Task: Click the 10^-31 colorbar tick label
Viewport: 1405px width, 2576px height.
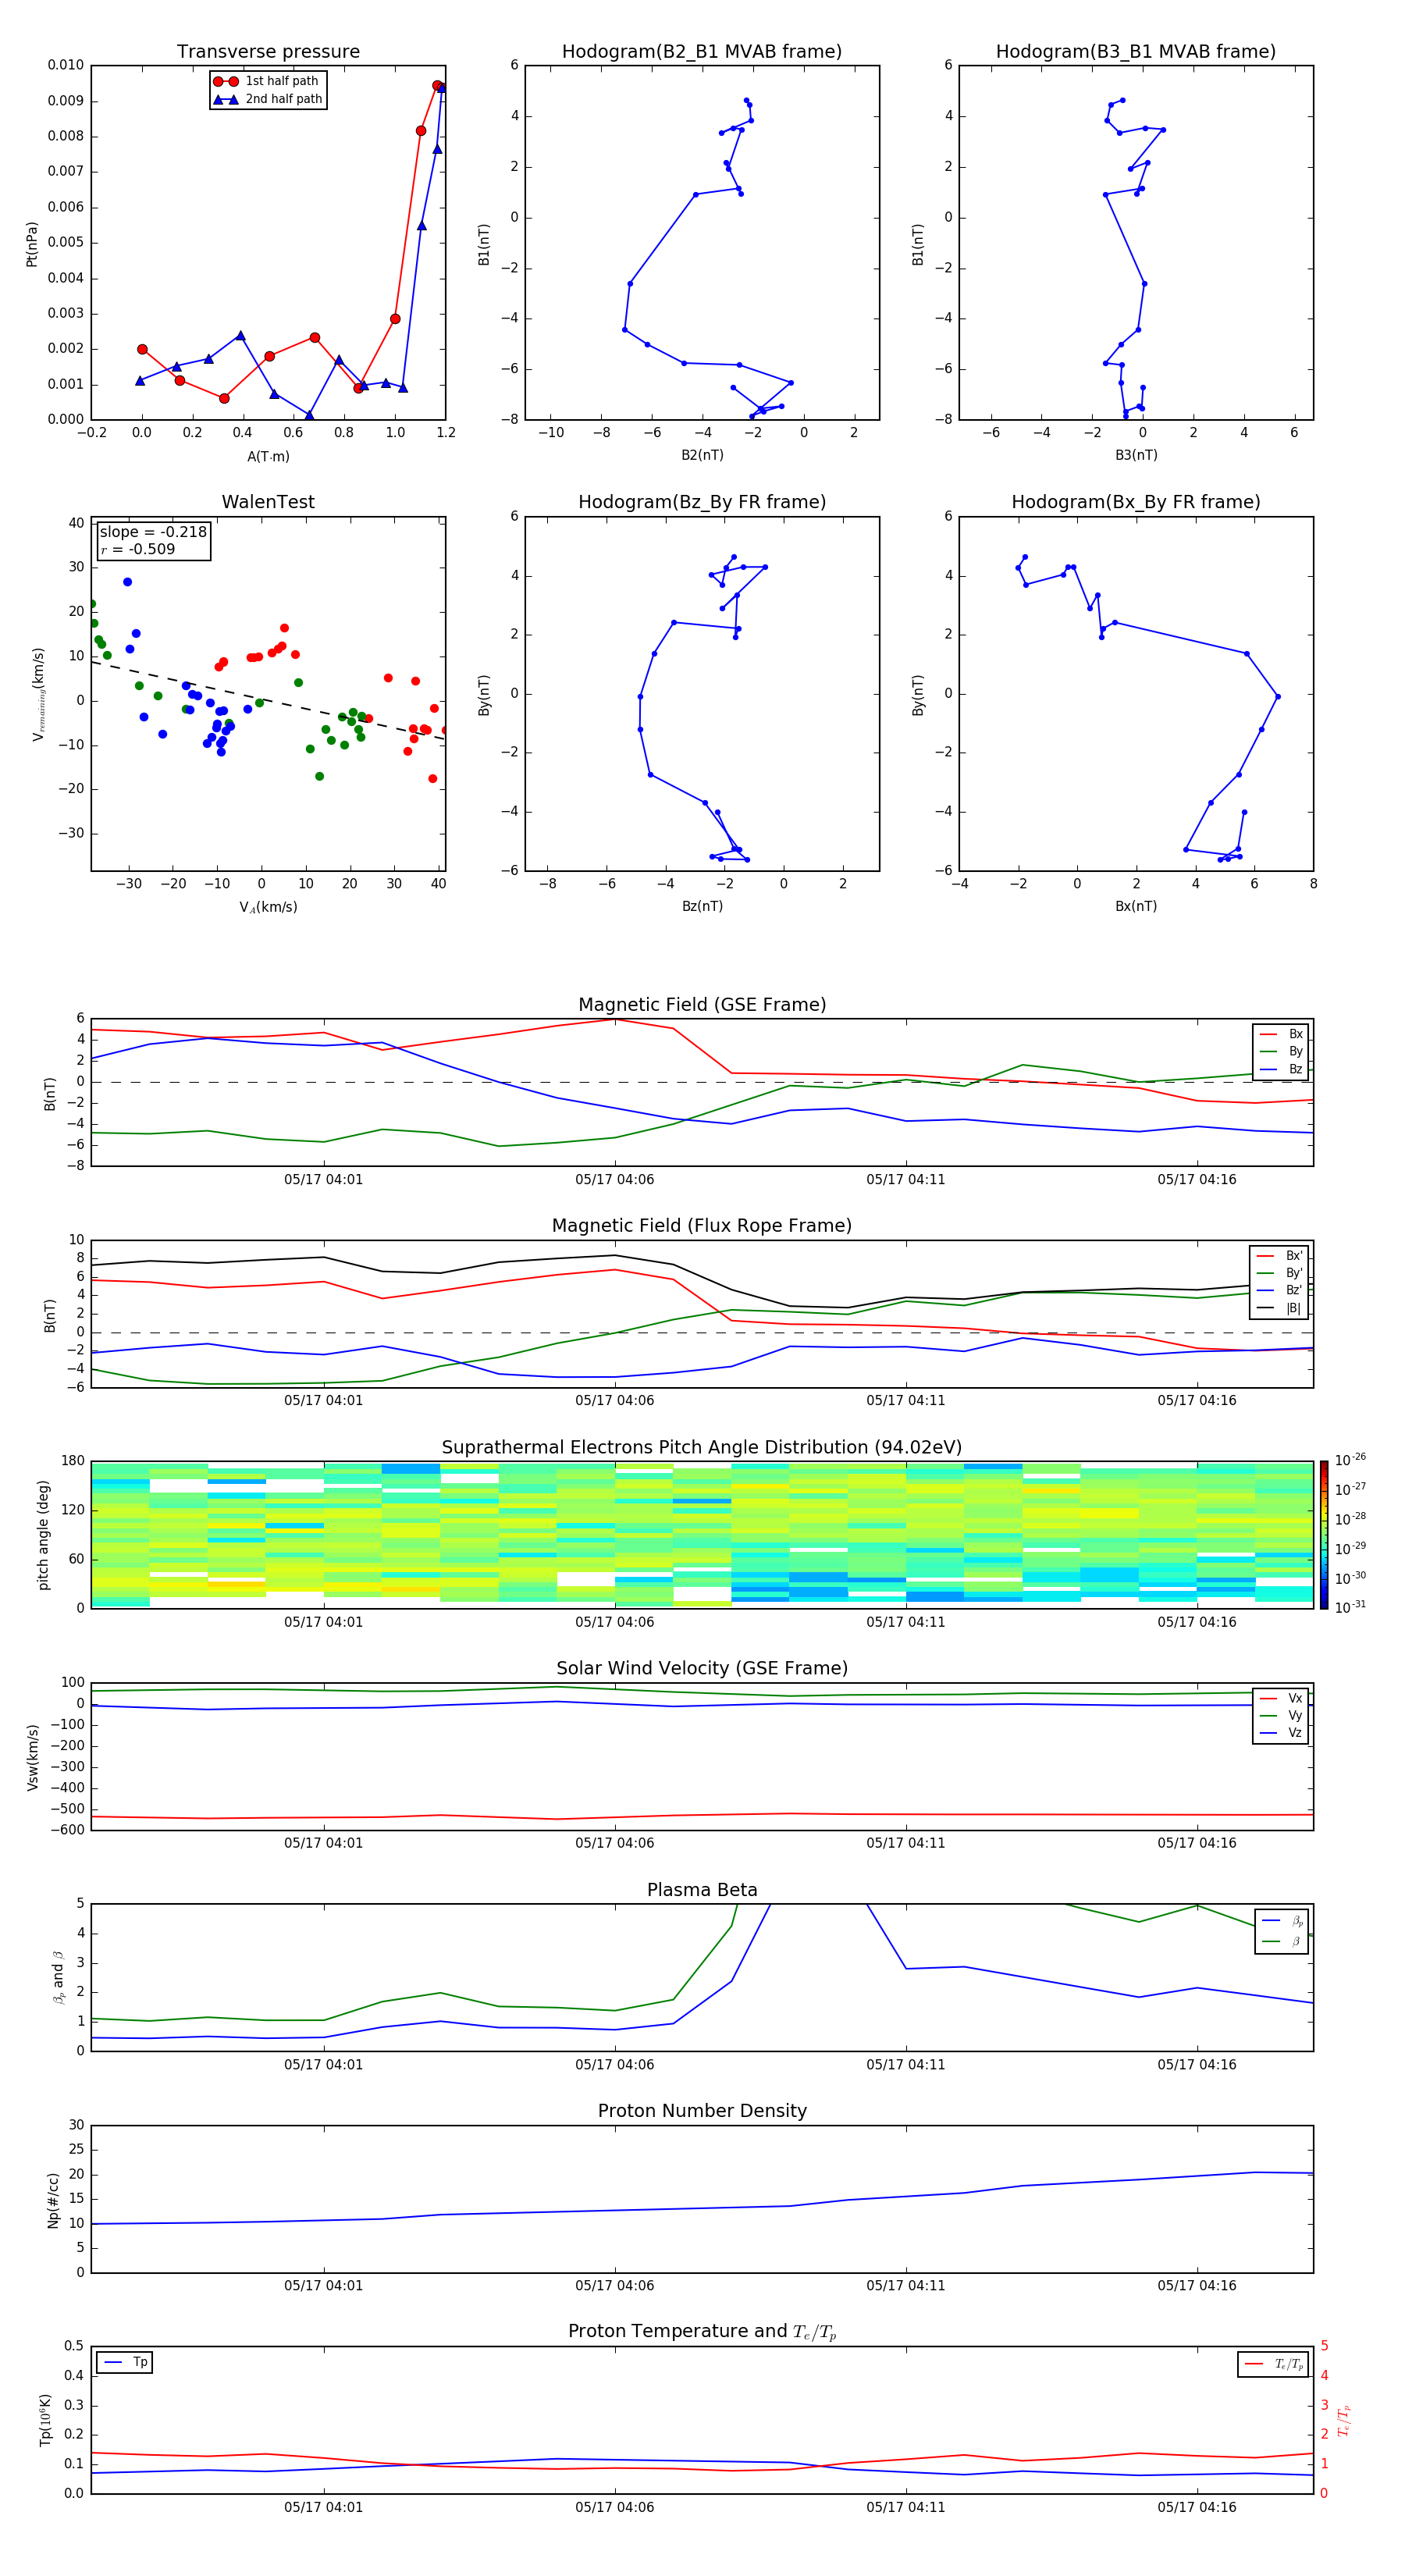Action: click(1350, 1607)
